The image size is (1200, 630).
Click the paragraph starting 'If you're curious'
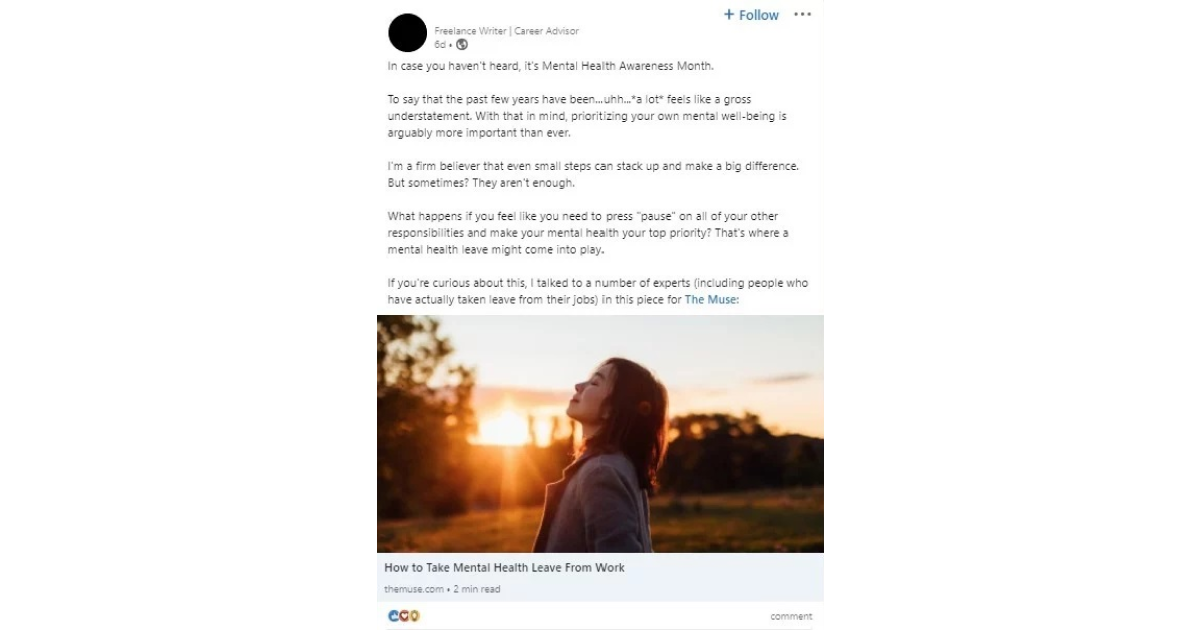pyautogui.click(x=597, y=290)
